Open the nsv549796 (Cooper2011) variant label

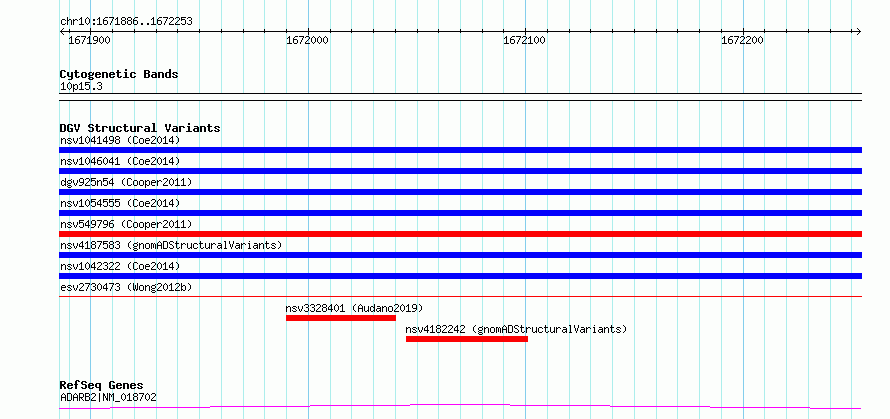[126, 224]
